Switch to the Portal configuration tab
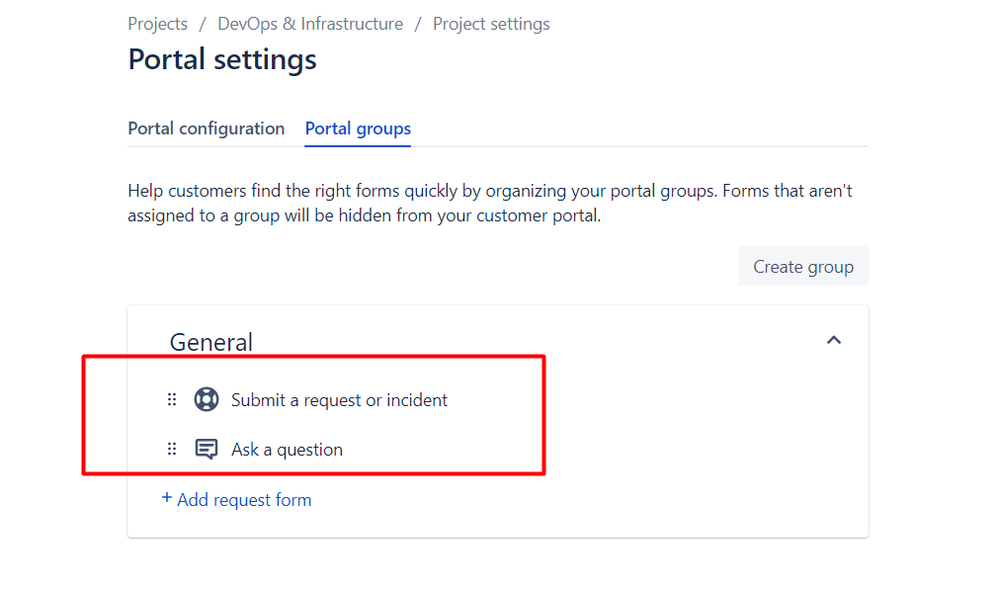This screenshot has width=999, height=590. click(x=206, y=129)
